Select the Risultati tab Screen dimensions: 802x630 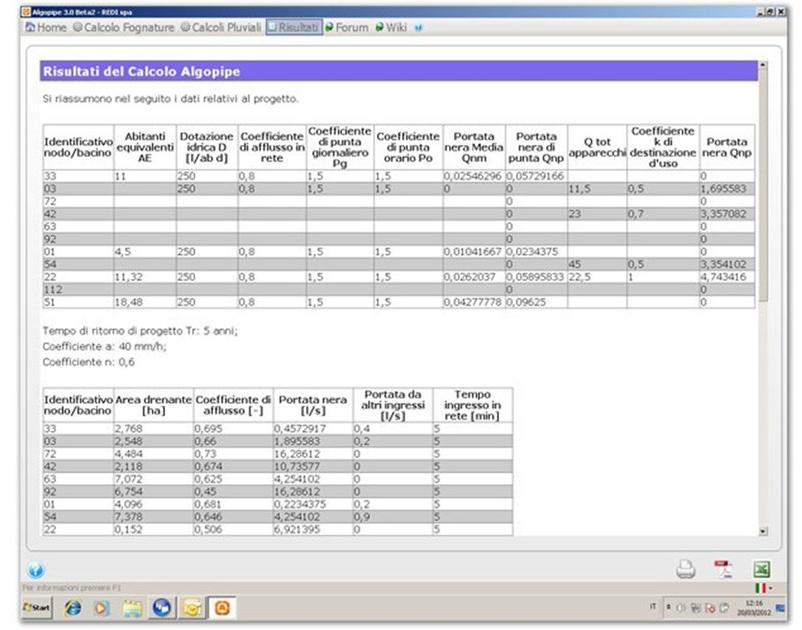tap(294, 27)
